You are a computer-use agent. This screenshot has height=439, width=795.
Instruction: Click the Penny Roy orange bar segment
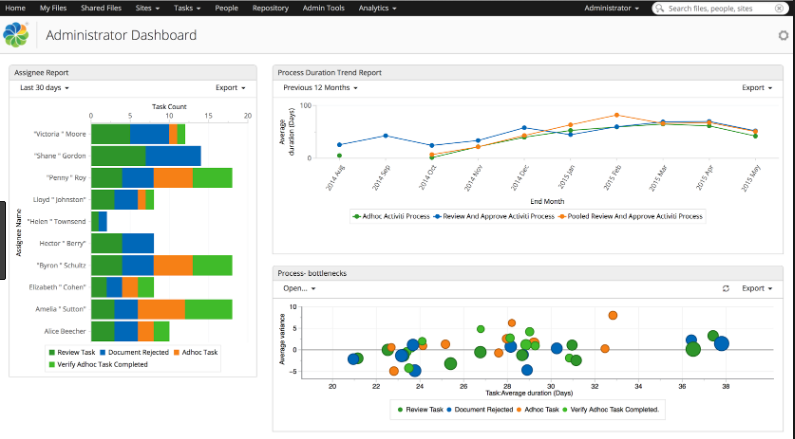coord(173,178)
